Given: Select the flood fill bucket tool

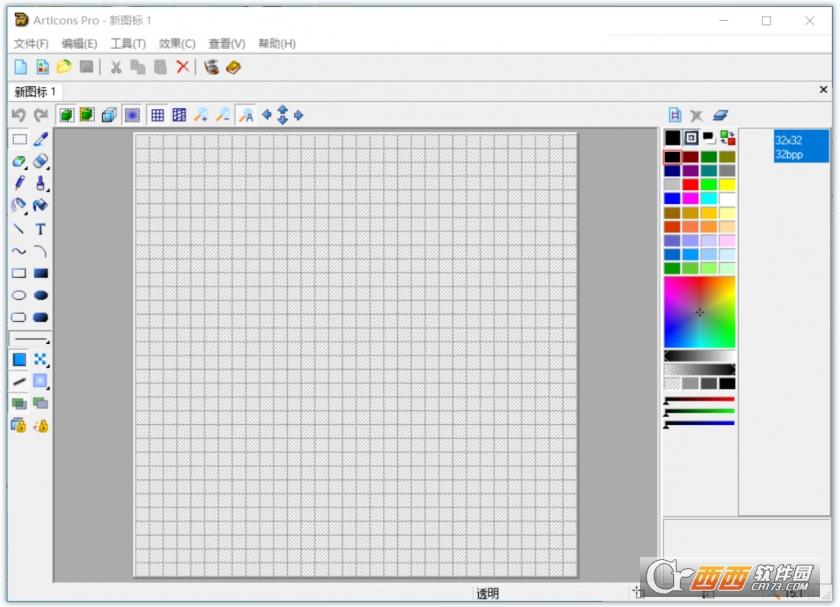Looking at the screenshot, I should [40, 205].
